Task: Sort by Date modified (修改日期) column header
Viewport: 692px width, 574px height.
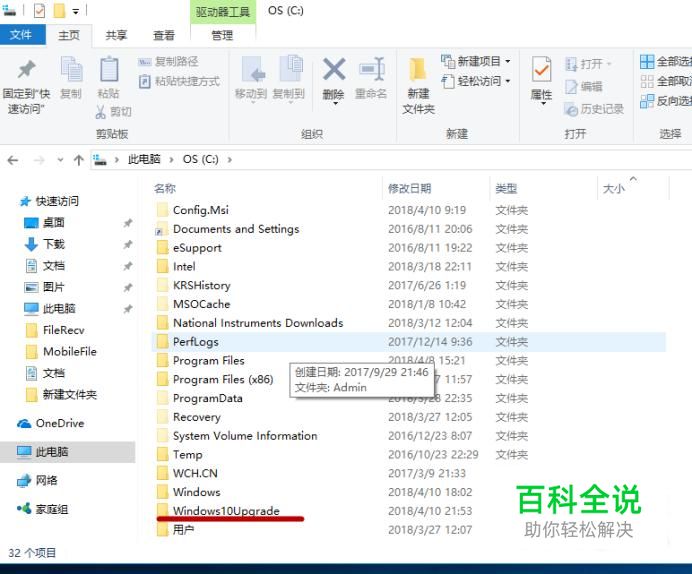Action: point(410,189)
